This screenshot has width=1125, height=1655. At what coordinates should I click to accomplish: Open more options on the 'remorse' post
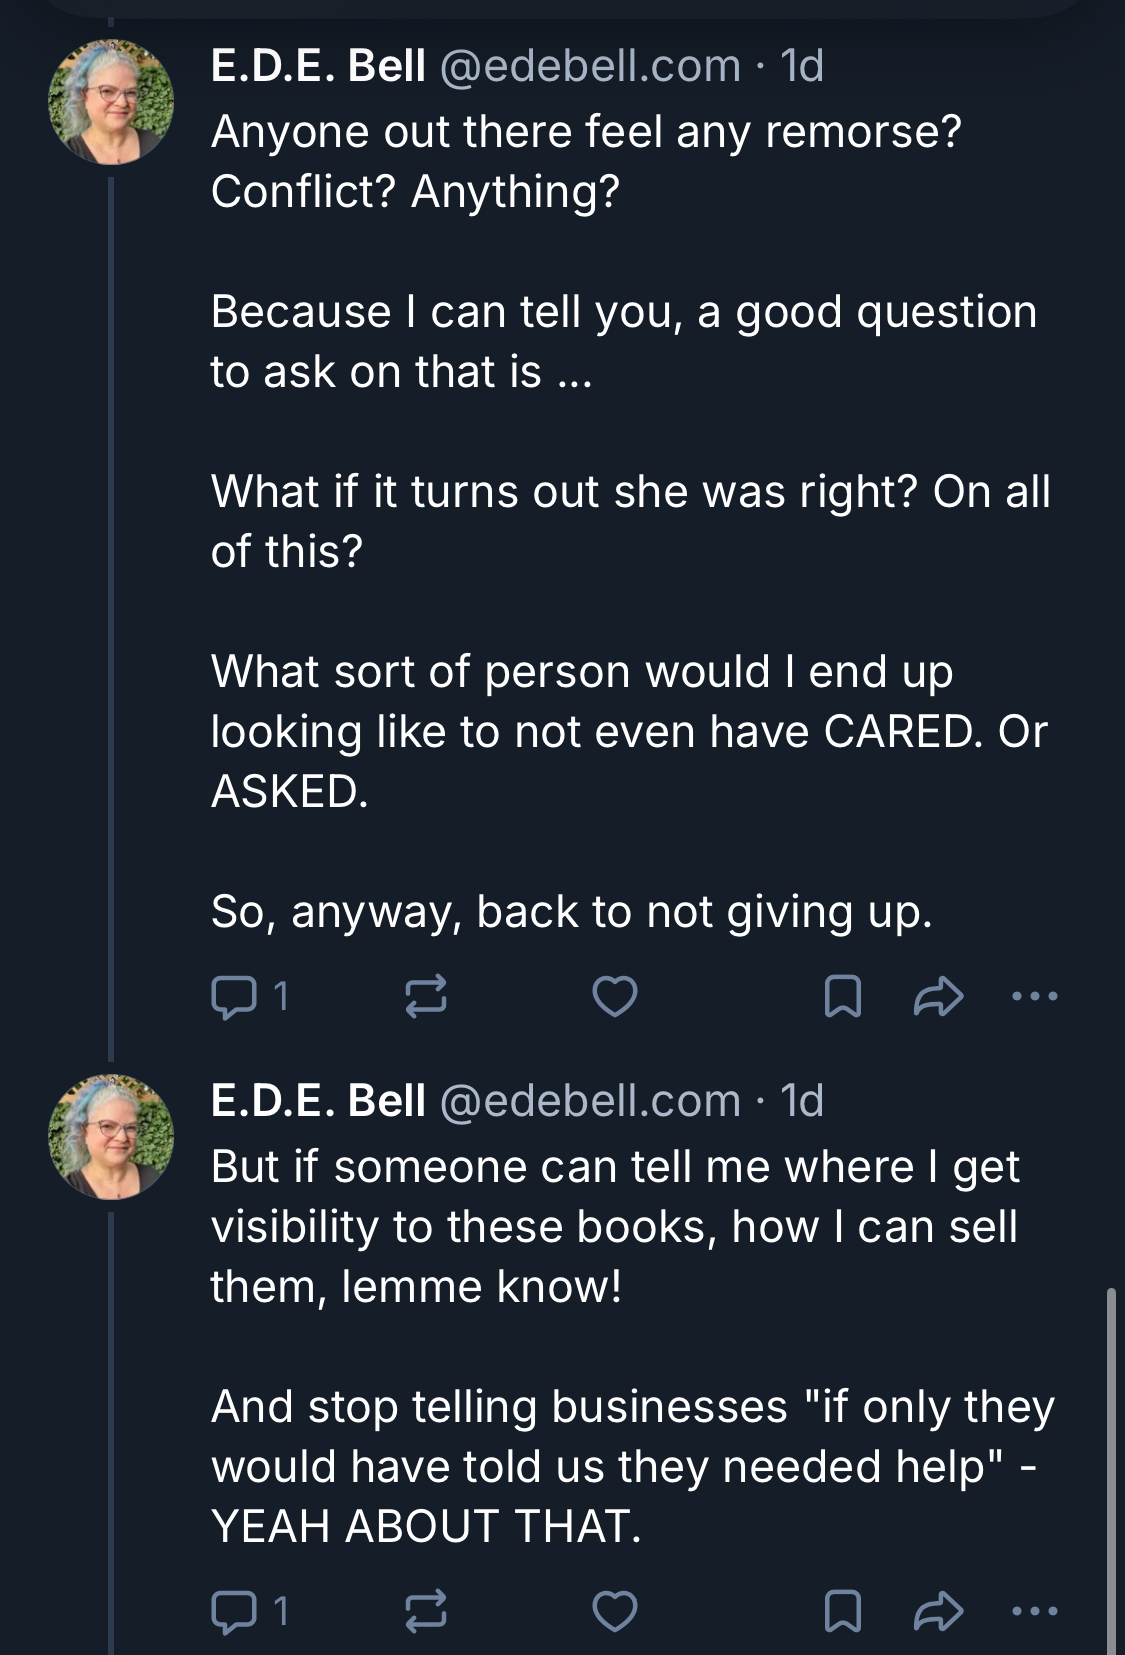1034,996
